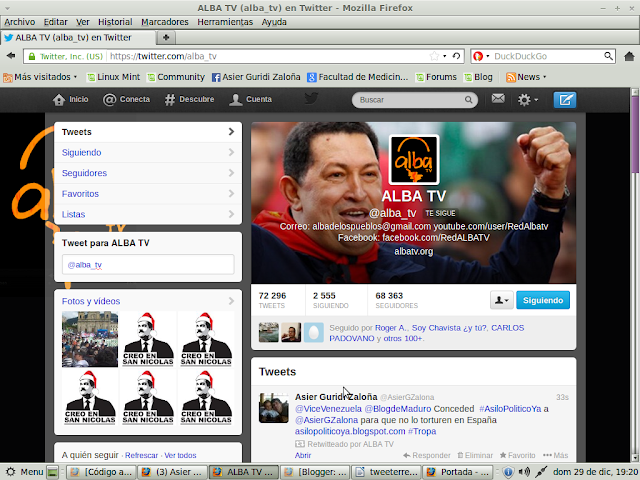Click the Twitter bird logo in navbar
Image resolution: width=640 pixels, height=480 pixels.
point(311,98)
